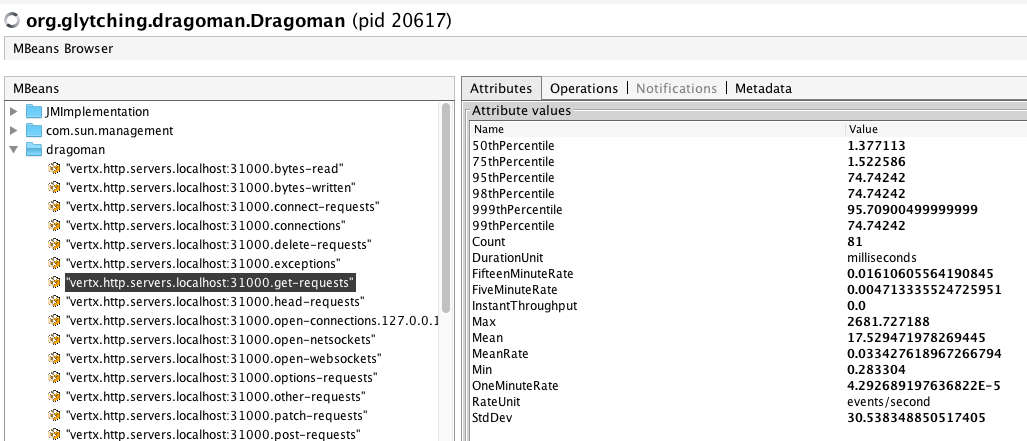Click the bean icon beside head-requests
The height and width of the screenshot is (441, 1027).
click(x=54, y=302)
